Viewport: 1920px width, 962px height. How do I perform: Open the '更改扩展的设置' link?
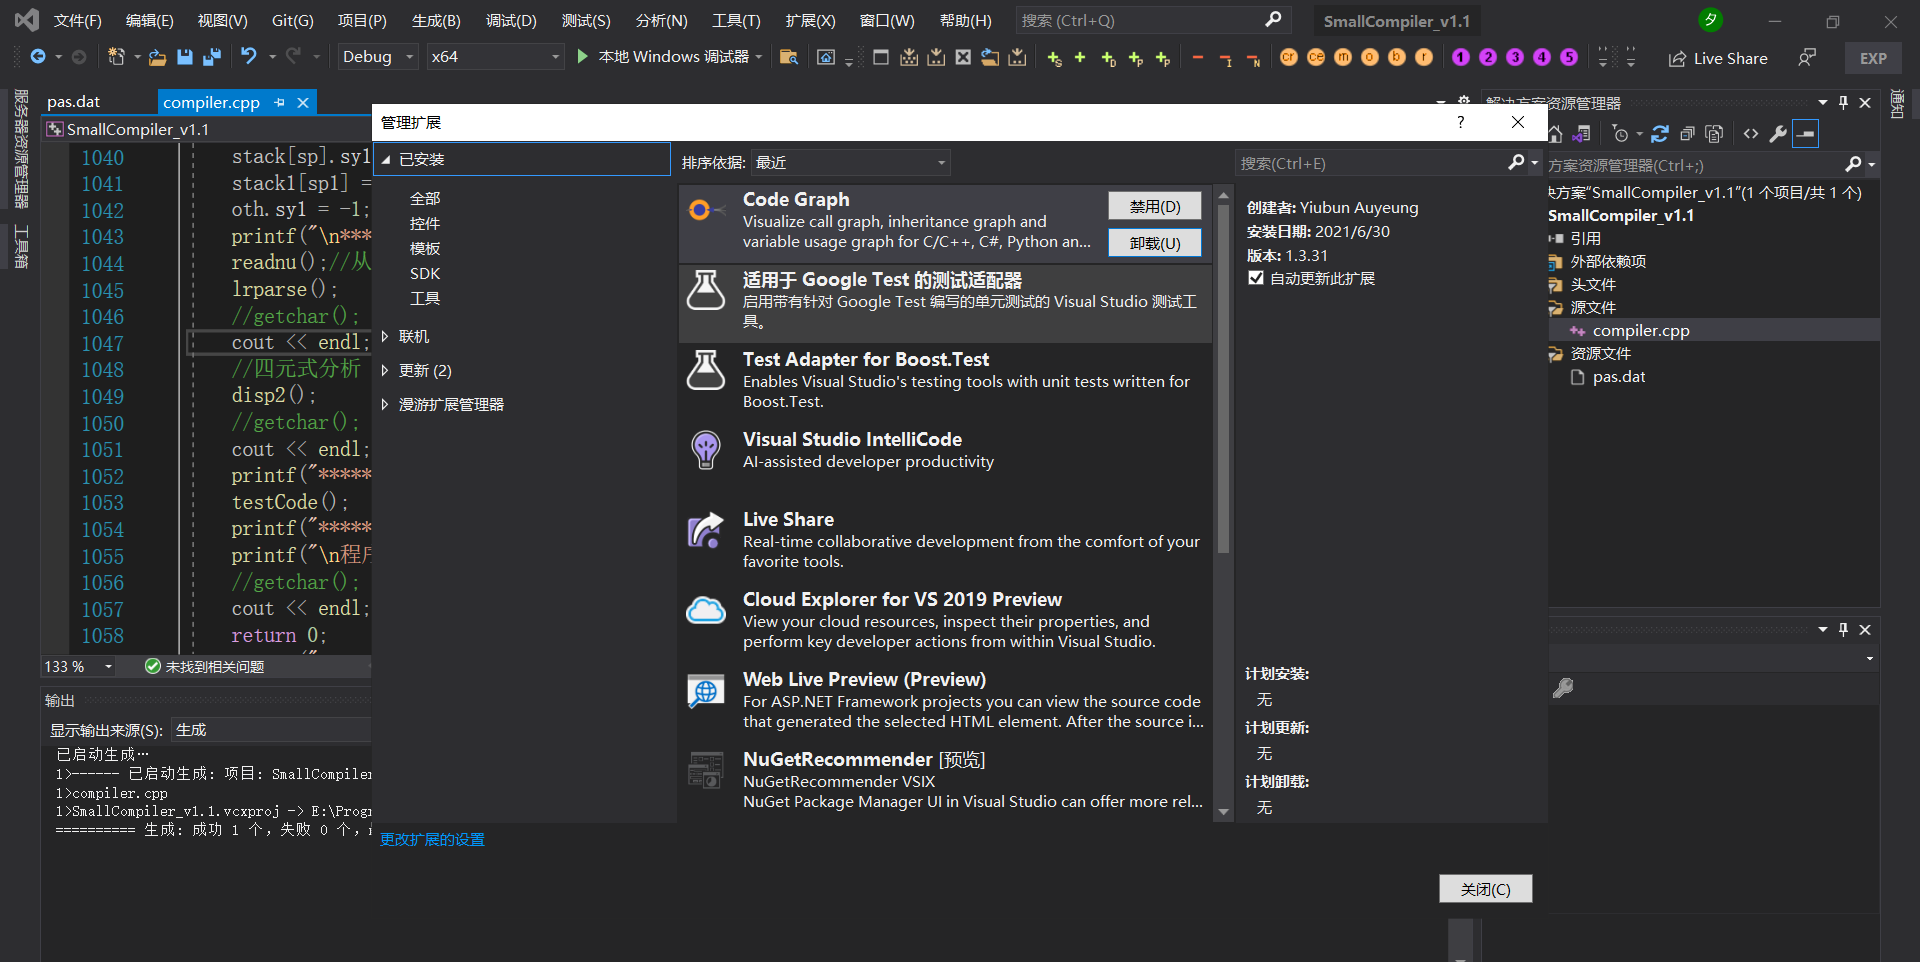tap(432, 839)
